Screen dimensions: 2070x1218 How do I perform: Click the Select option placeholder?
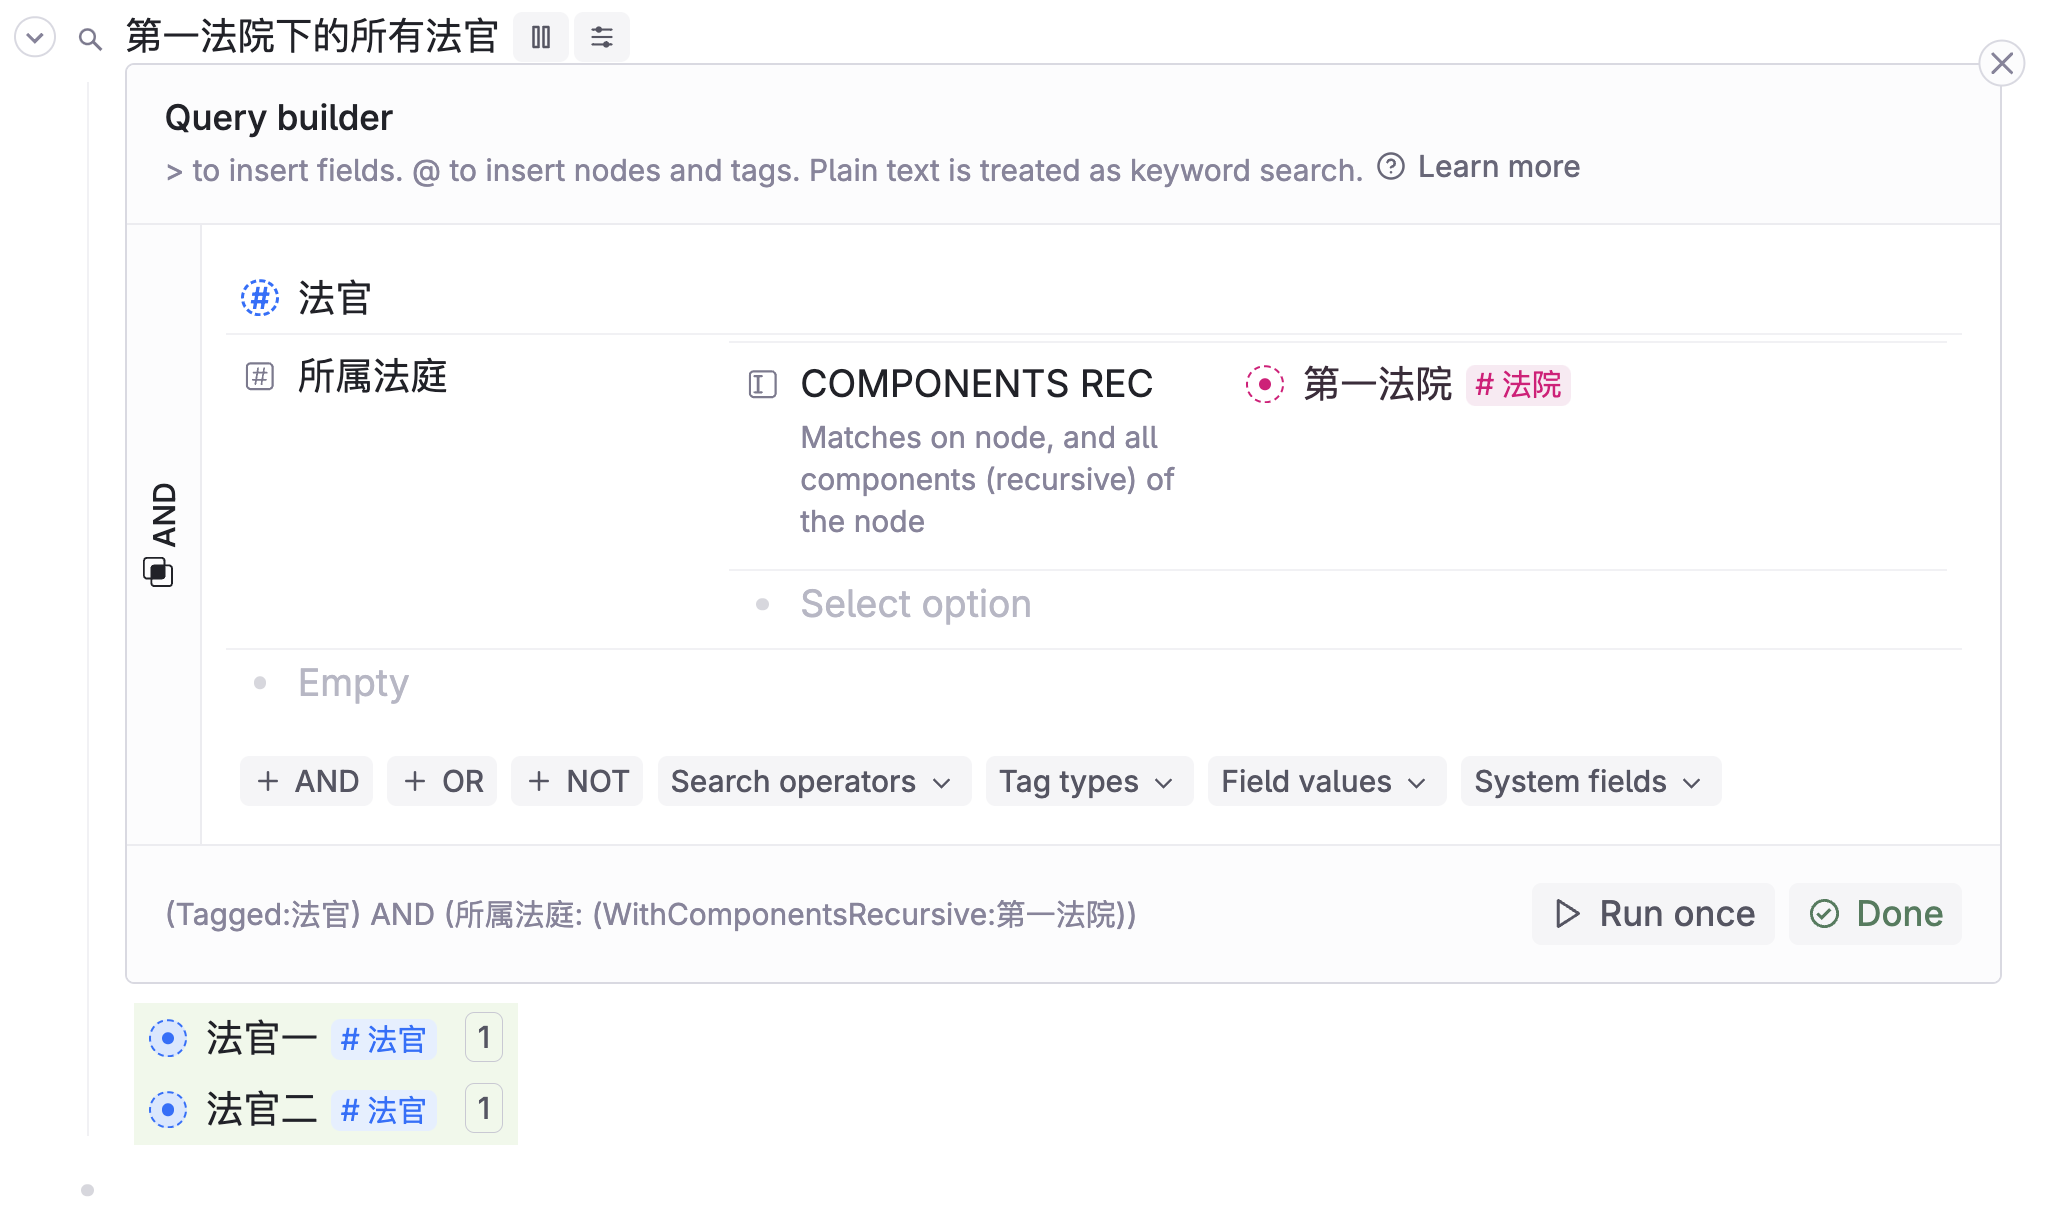[915, 603]
